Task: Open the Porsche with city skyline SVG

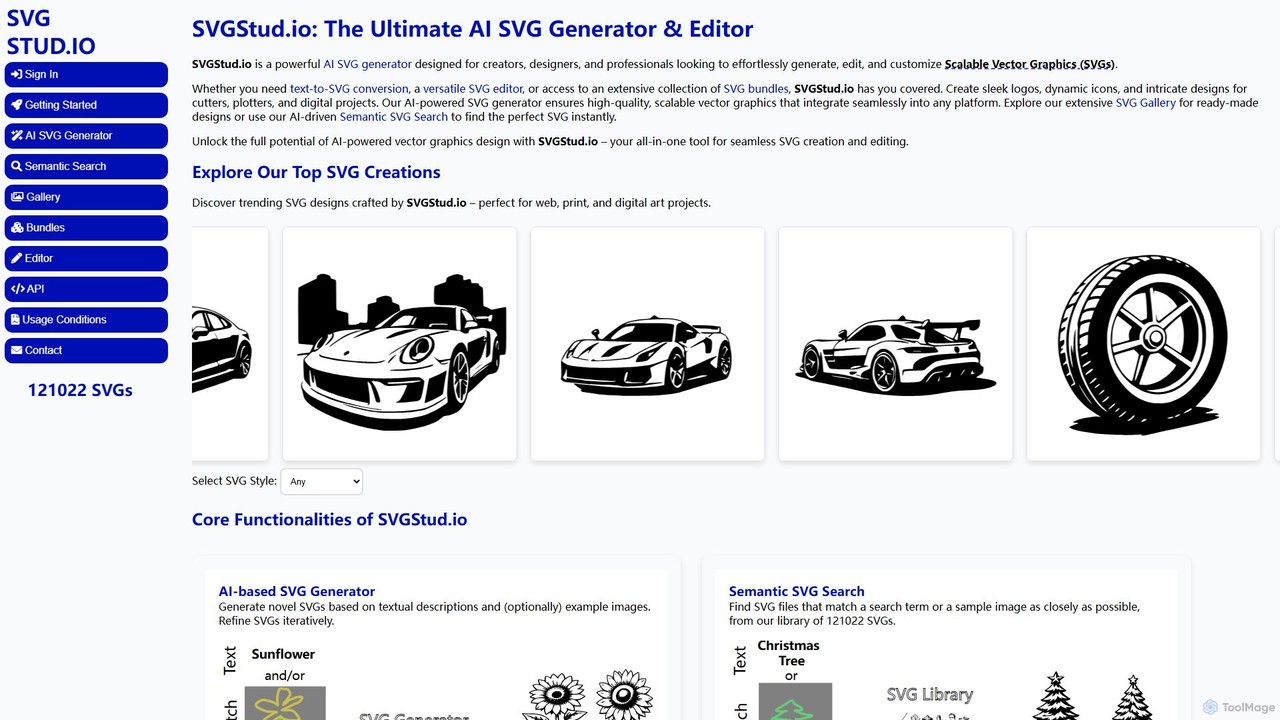Action: tap(400, 344)
